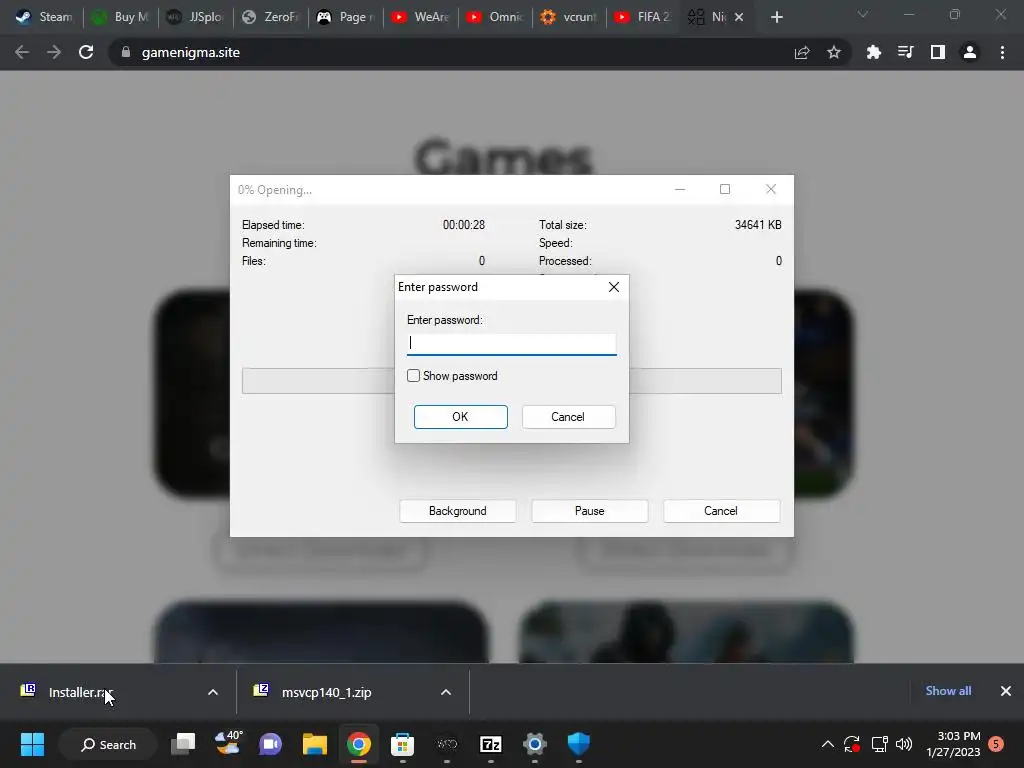The height and width of the screenshot is (768, 1024).
Task: Open the taskbar Search box
Action: 108,744
